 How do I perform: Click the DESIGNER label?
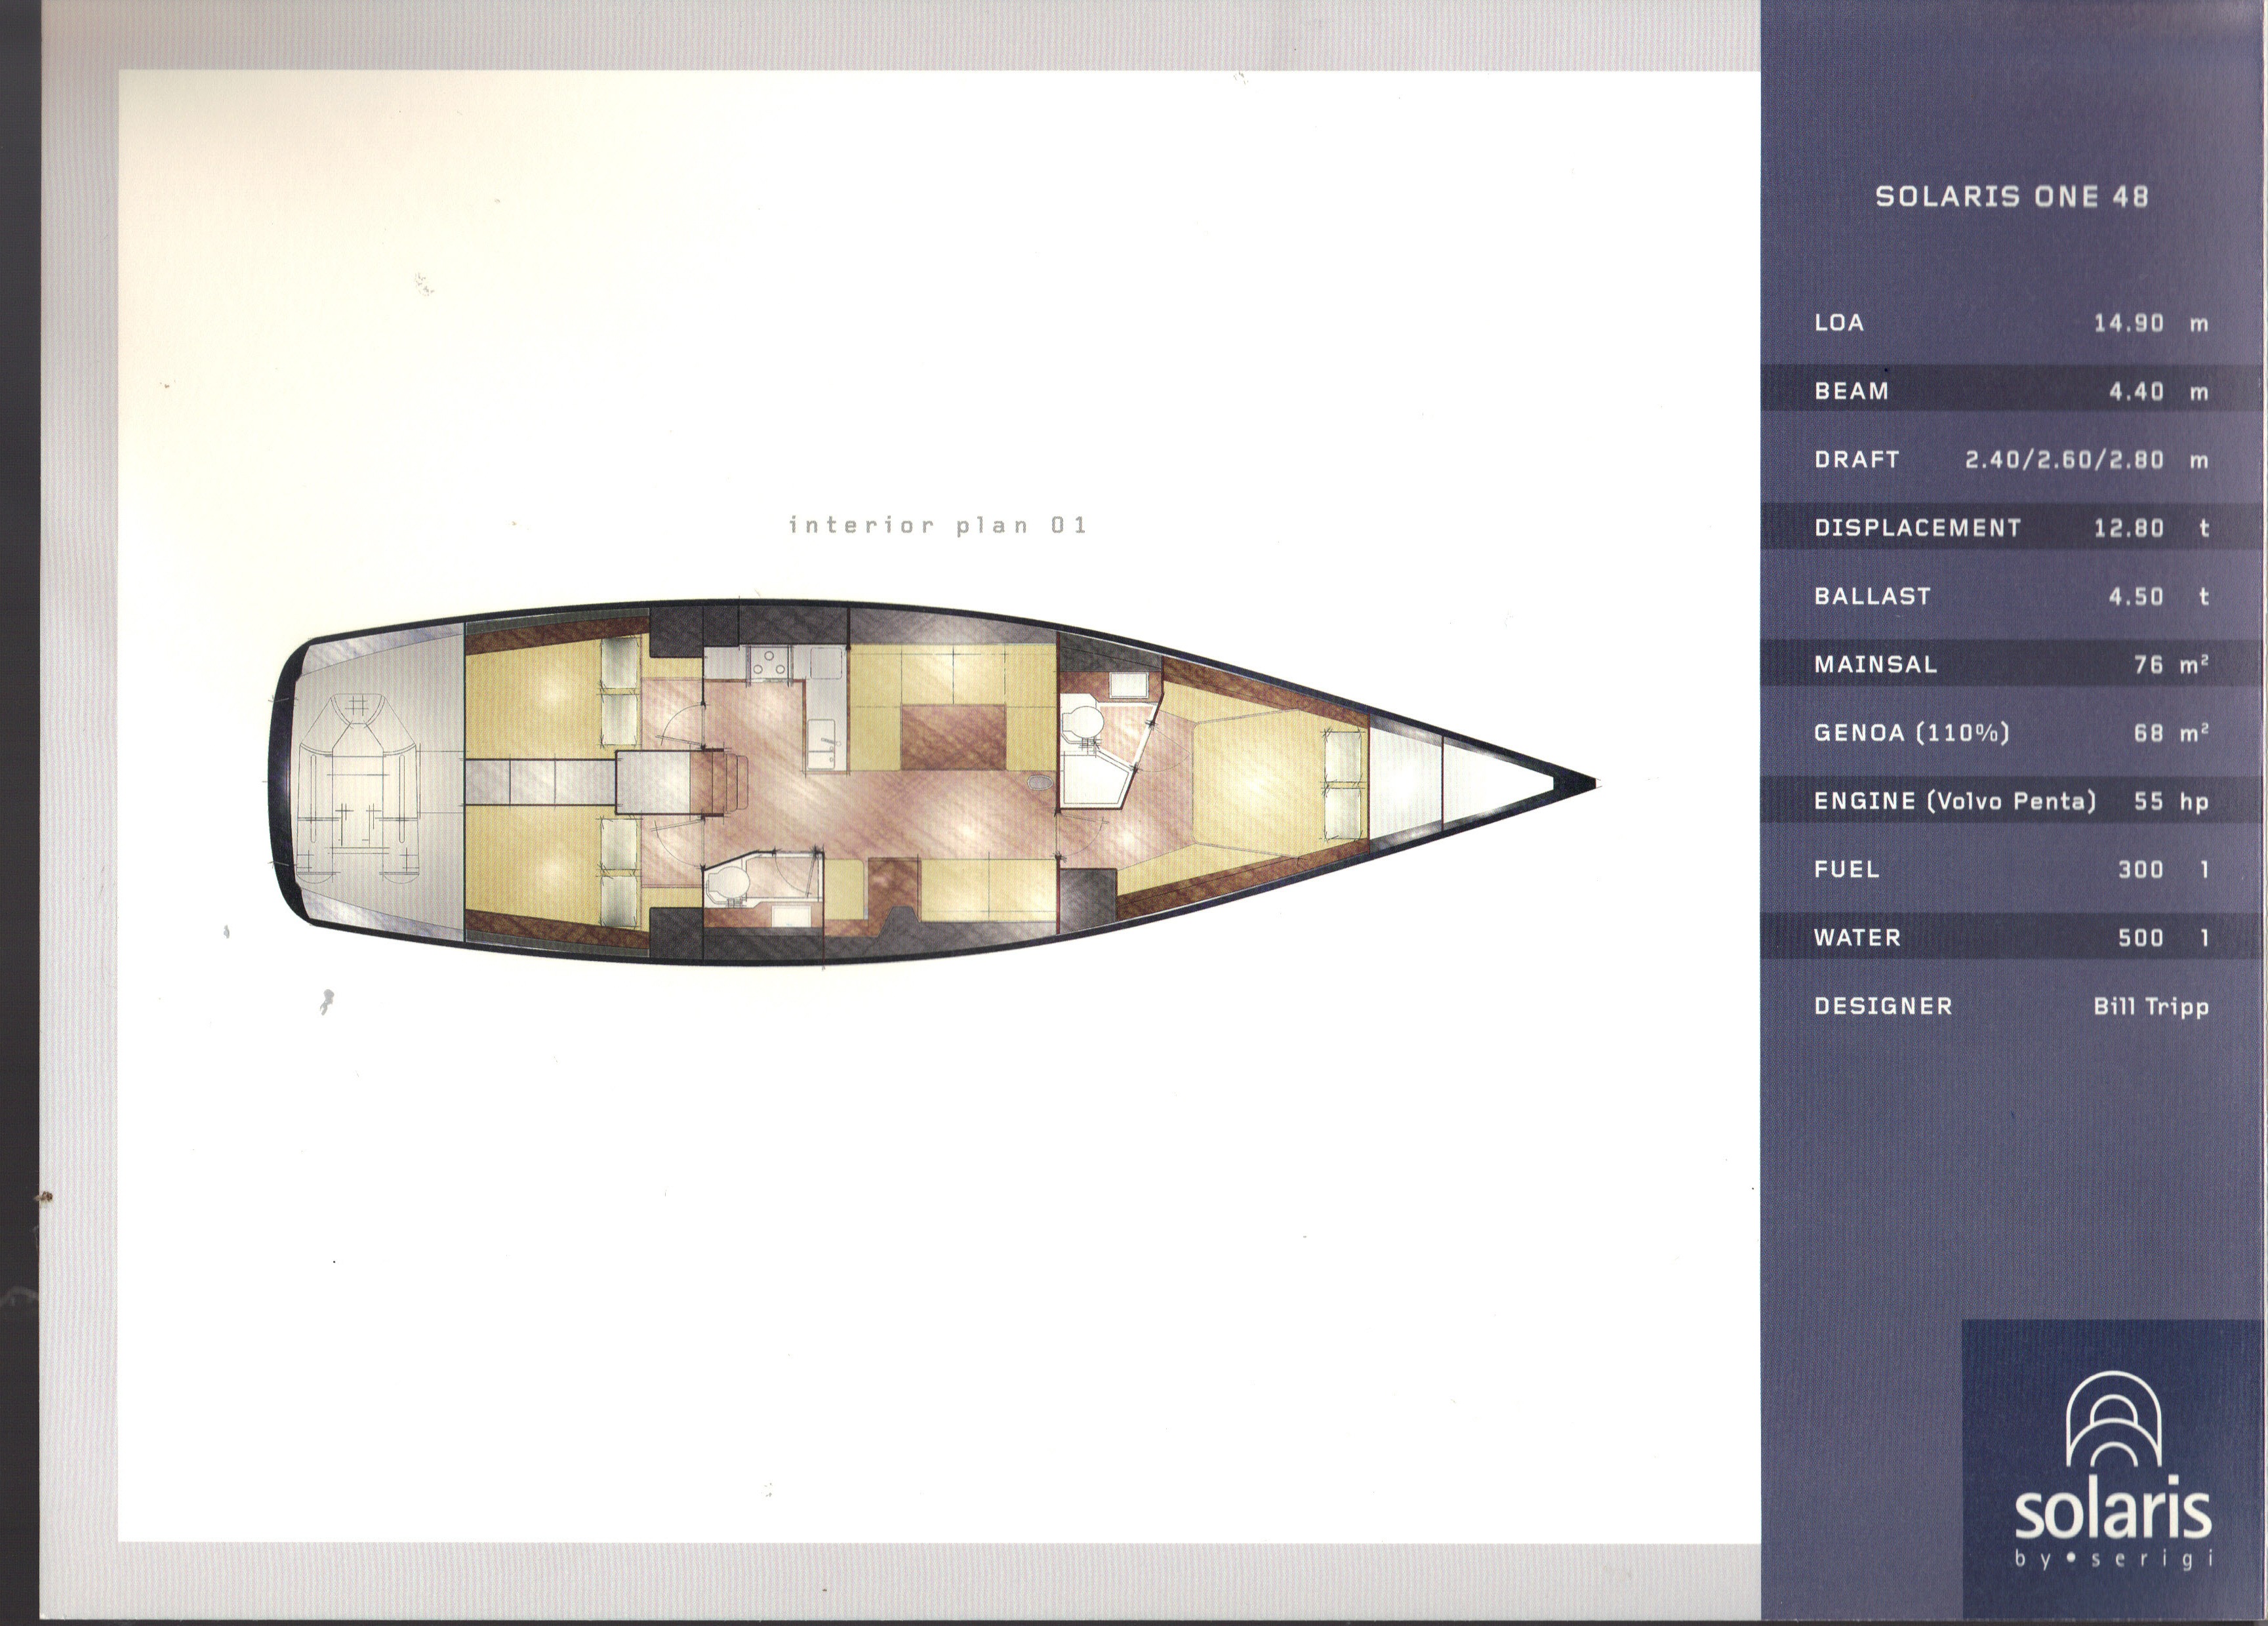pos(1883,1006)
